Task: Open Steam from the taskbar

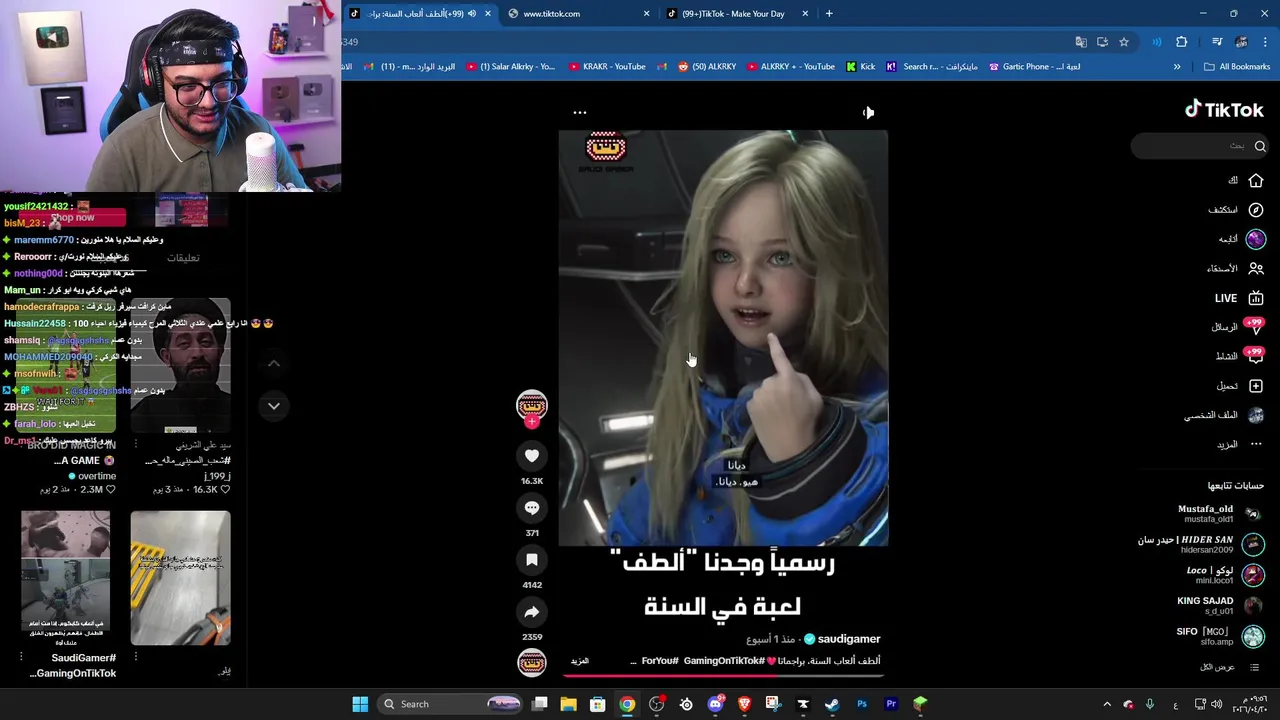Action: tap(832, 704)
